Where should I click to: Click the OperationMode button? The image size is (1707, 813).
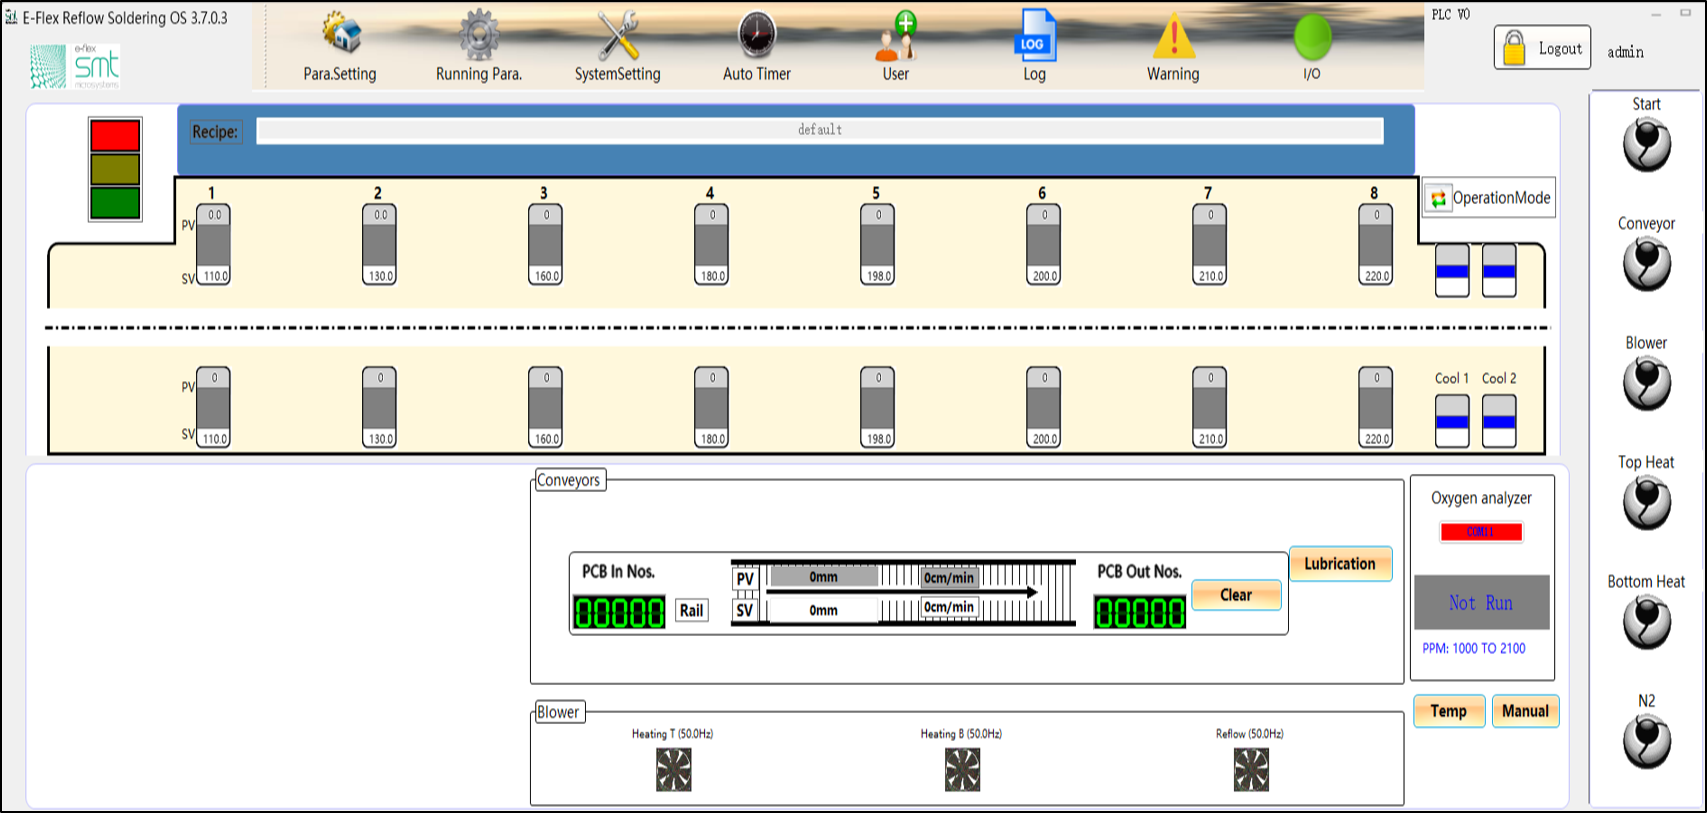pos(1489,198)
